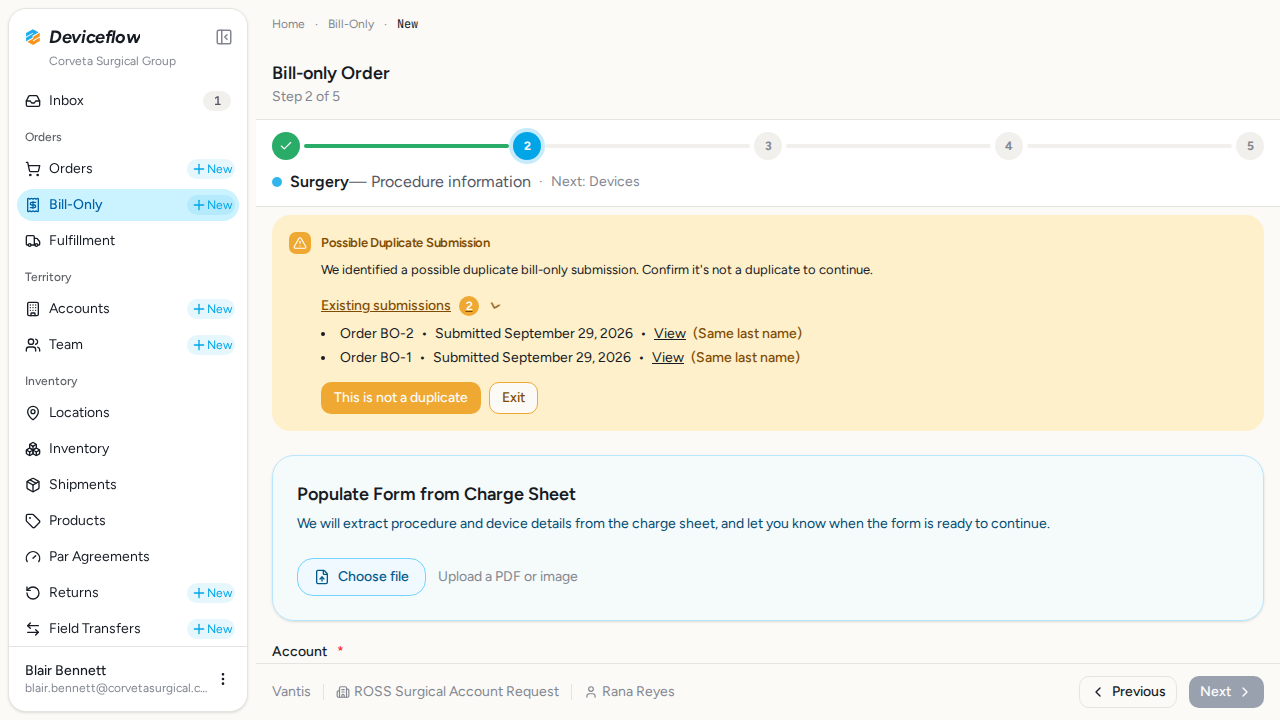Collapse the Existing submissions chevron

click(x=495, y=306)
